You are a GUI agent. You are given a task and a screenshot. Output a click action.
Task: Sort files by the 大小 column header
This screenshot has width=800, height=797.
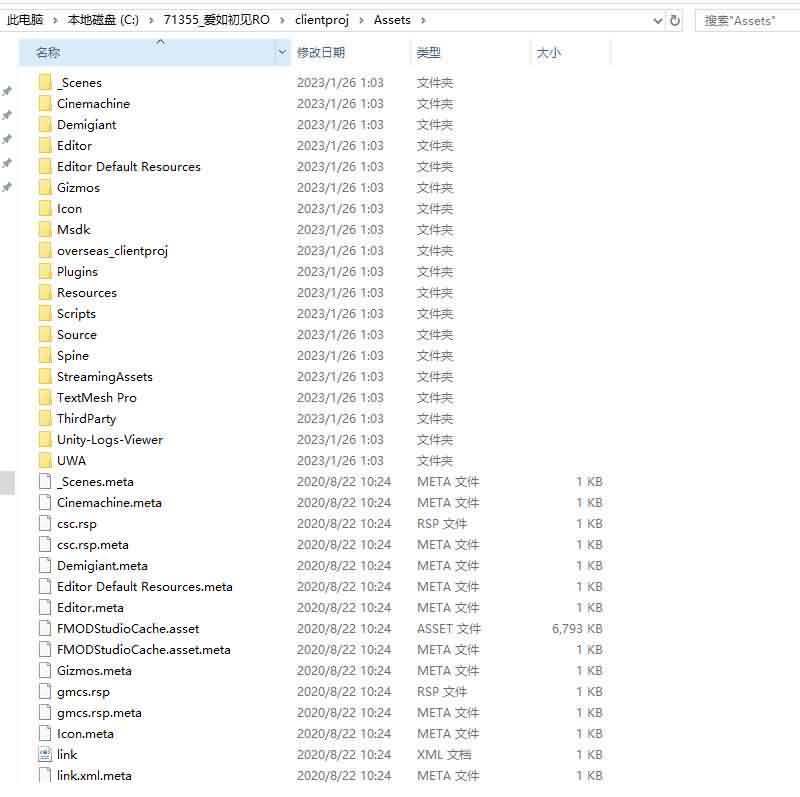[549, 53]
